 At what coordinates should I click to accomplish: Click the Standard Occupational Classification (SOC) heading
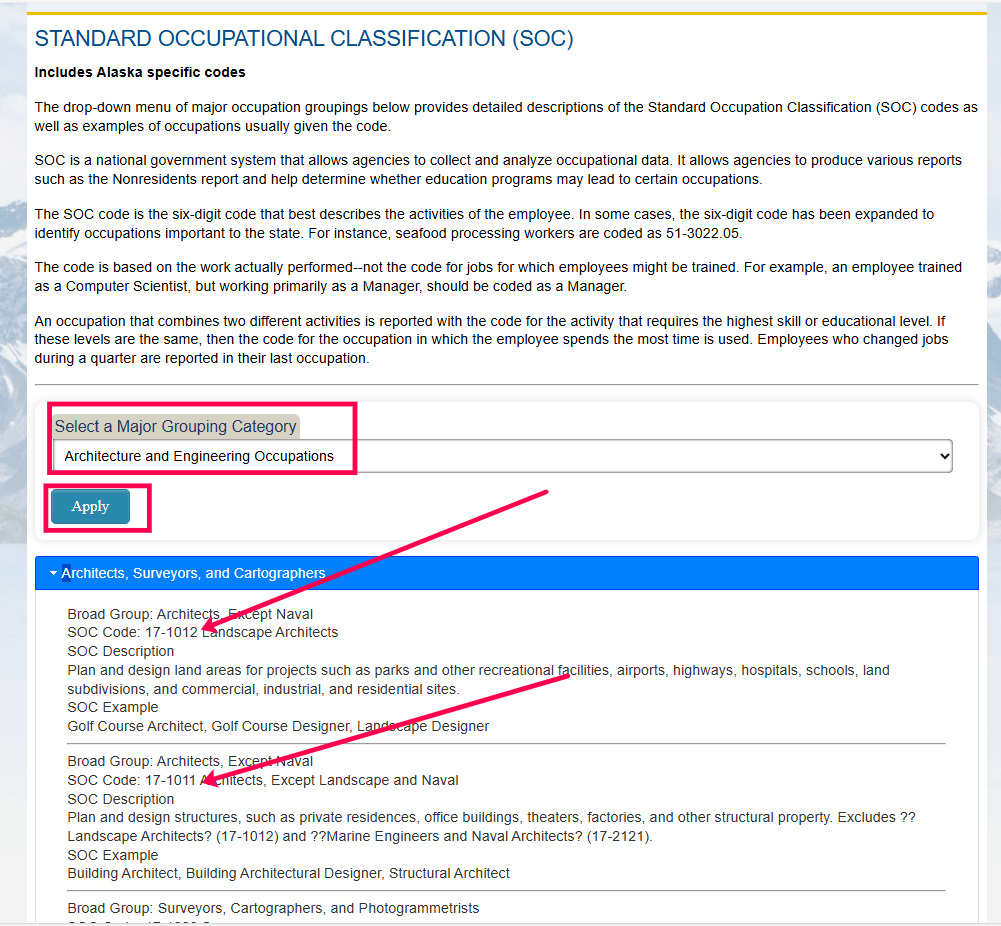pyautogui.click(x=304, y=38)
